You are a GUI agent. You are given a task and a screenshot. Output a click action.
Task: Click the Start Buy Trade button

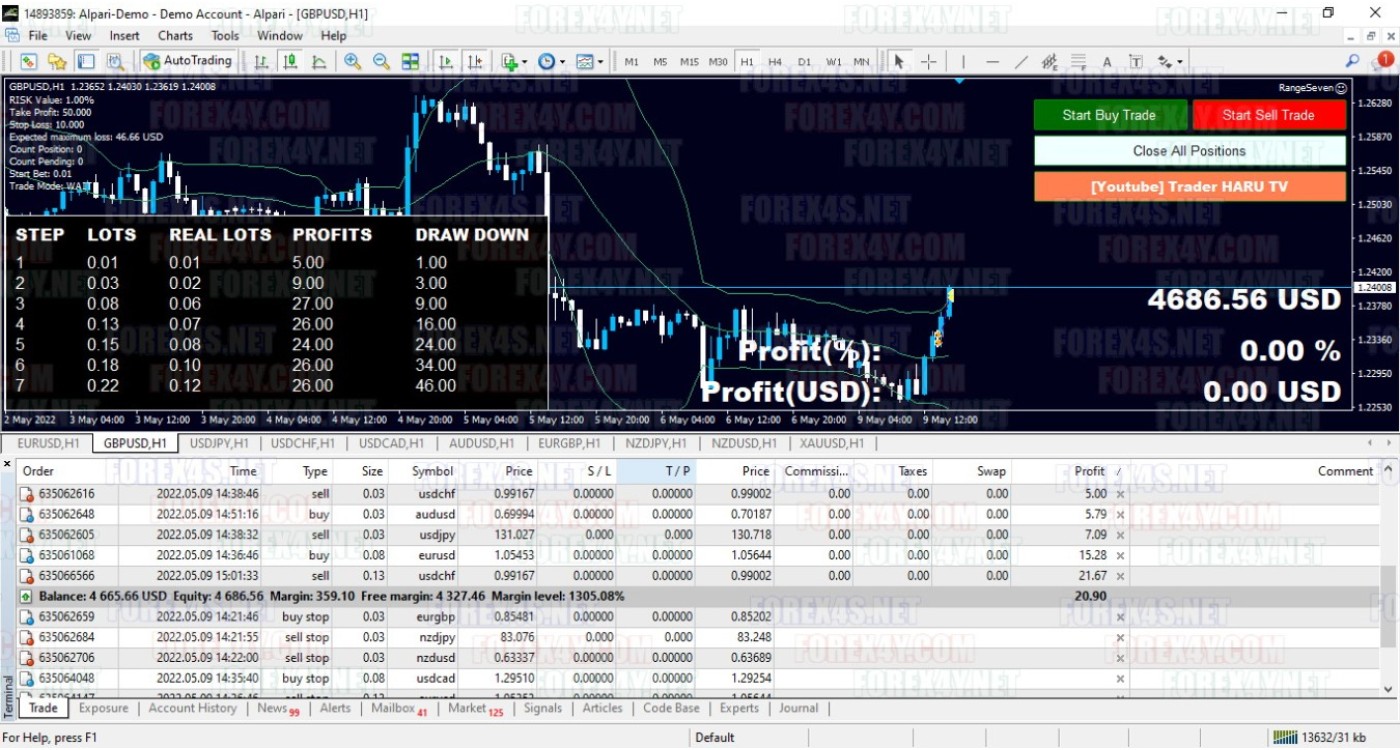pos(1110,115)
